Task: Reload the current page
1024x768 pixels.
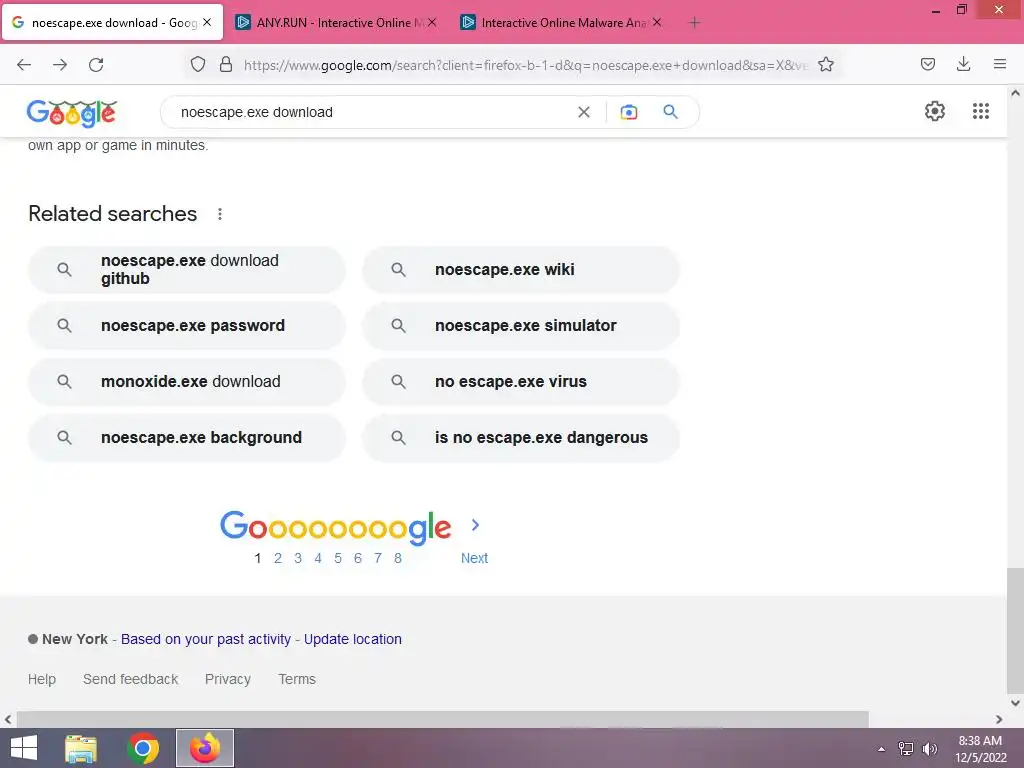Action: click(96, 64)
